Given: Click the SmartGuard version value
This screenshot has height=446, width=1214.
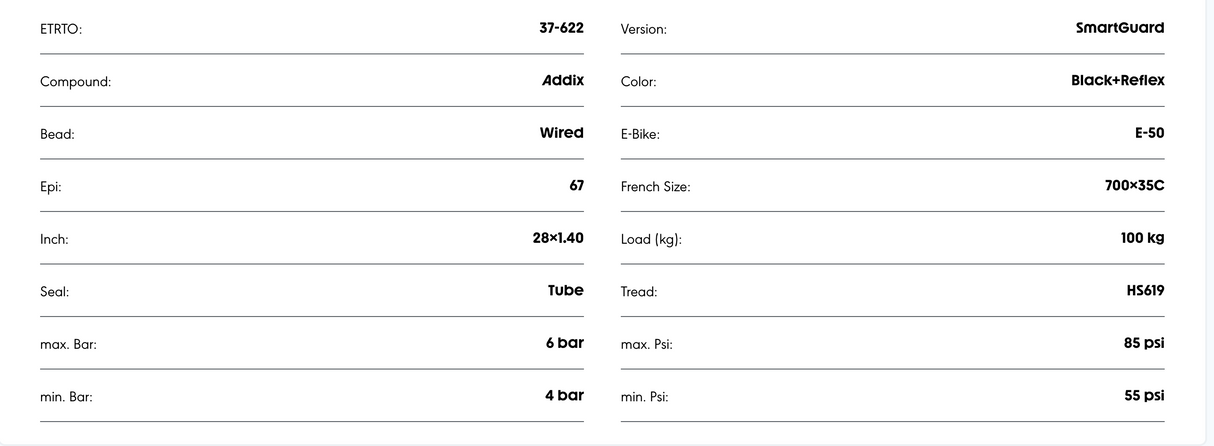Looking at the screenshot, I should (x=1119, y=28).
